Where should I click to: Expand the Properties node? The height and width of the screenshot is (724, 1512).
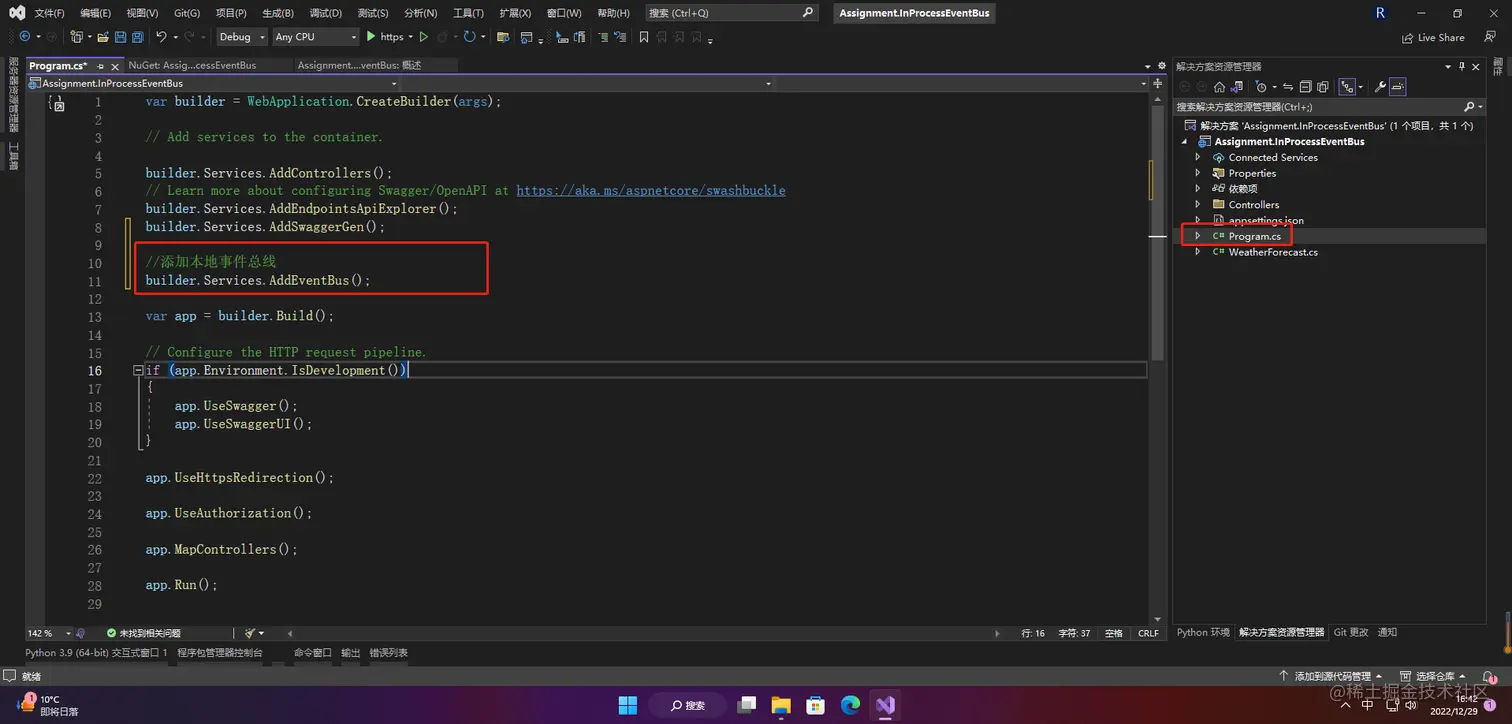[x=1198, y=173]
